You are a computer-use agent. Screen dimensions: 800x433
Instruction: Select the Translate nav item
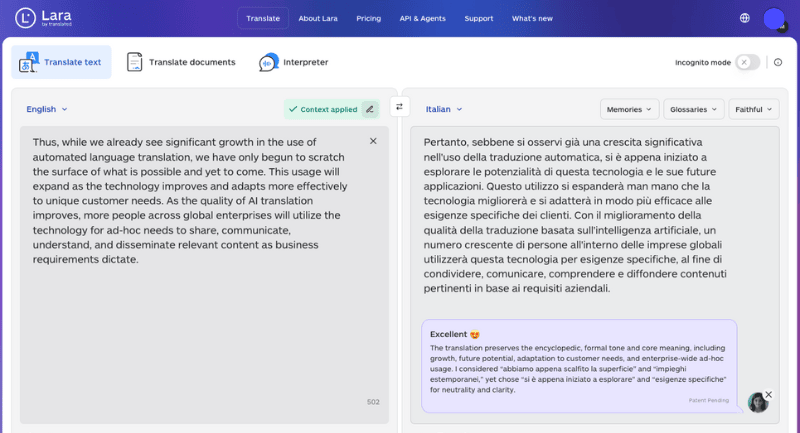coord(263,18)
